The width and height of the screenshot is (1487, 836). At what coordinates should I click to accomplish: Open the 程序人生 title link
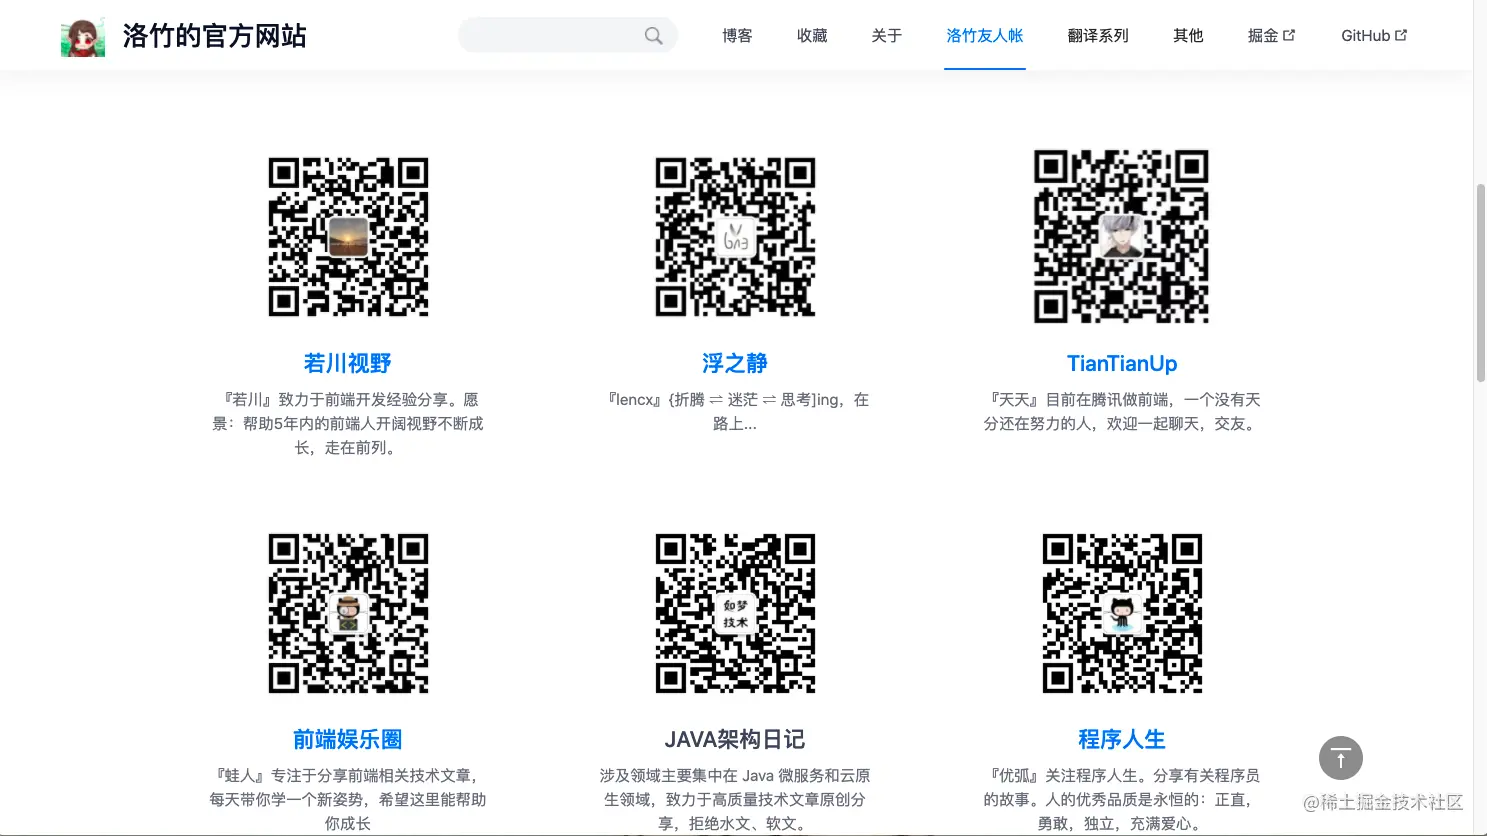coord(1122,739)
